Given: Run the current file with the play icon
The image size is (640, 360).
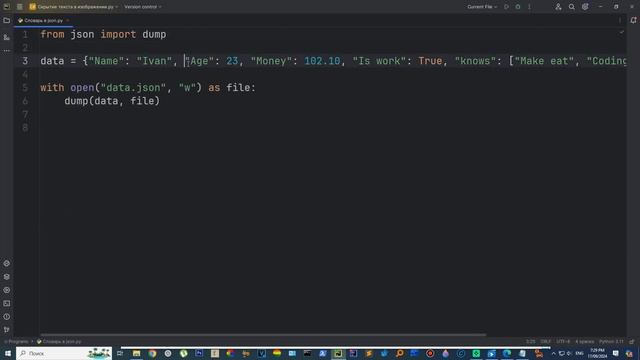Looking at the screenshot, I should click(507, 7).
